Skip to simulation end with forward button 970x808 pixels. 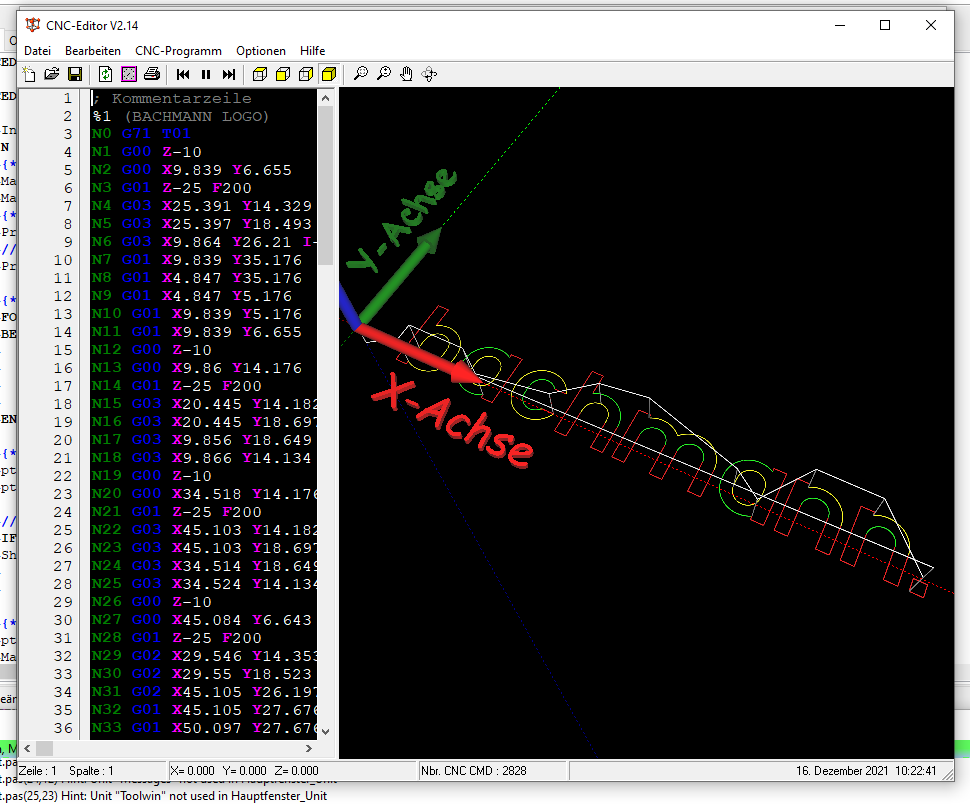pyautogui.click(x=229, y=74)
